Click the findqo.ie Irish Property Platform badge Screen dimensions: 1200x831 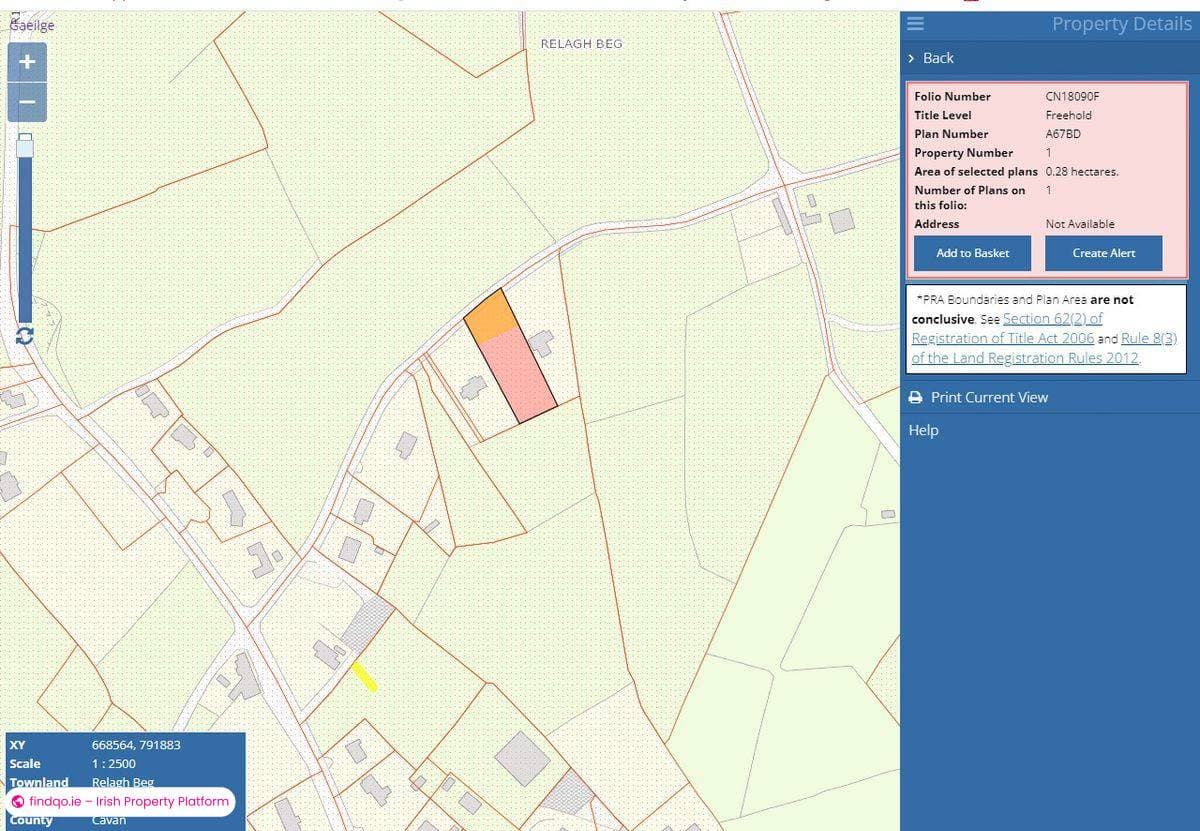pos(120,801)
